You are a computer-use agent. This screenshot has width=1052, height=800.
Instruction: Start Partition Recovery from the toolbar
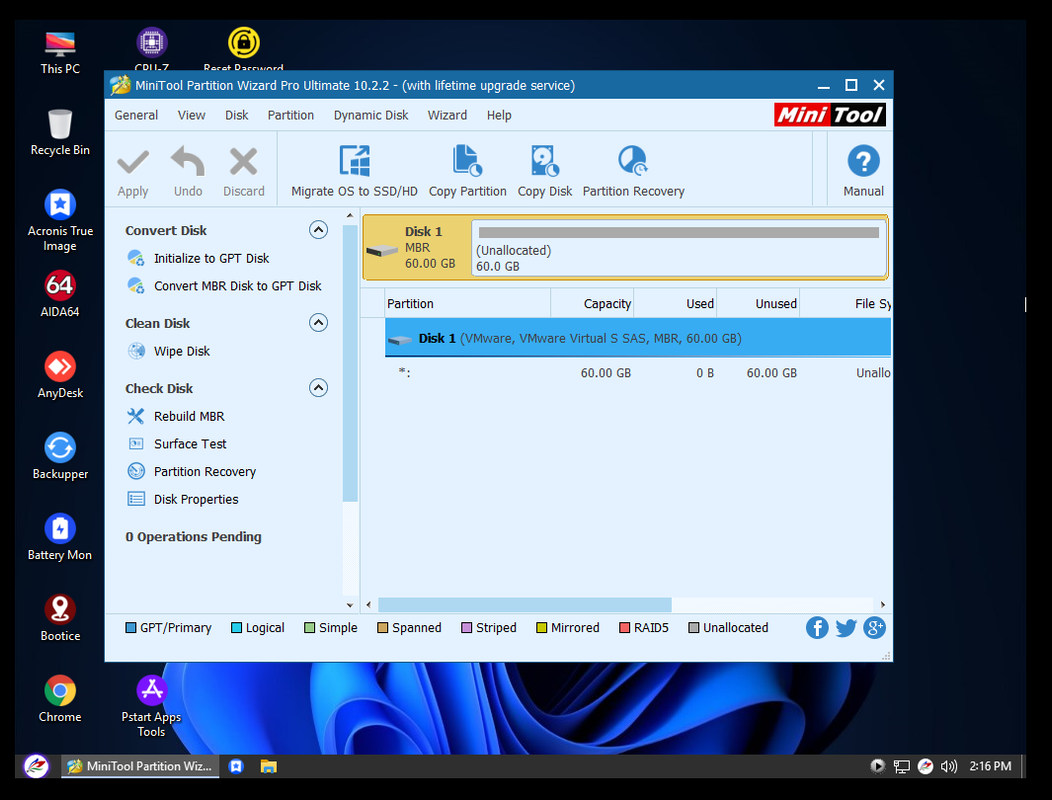click(633, 171)
